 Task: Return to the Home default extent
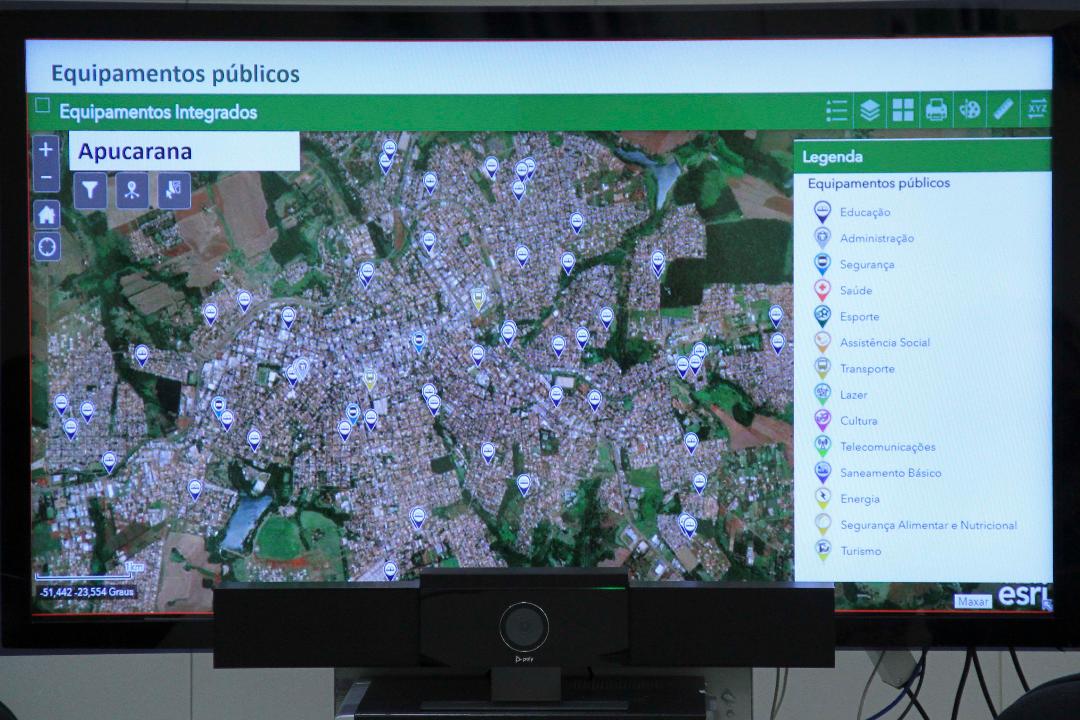click(x=47, y=214)
